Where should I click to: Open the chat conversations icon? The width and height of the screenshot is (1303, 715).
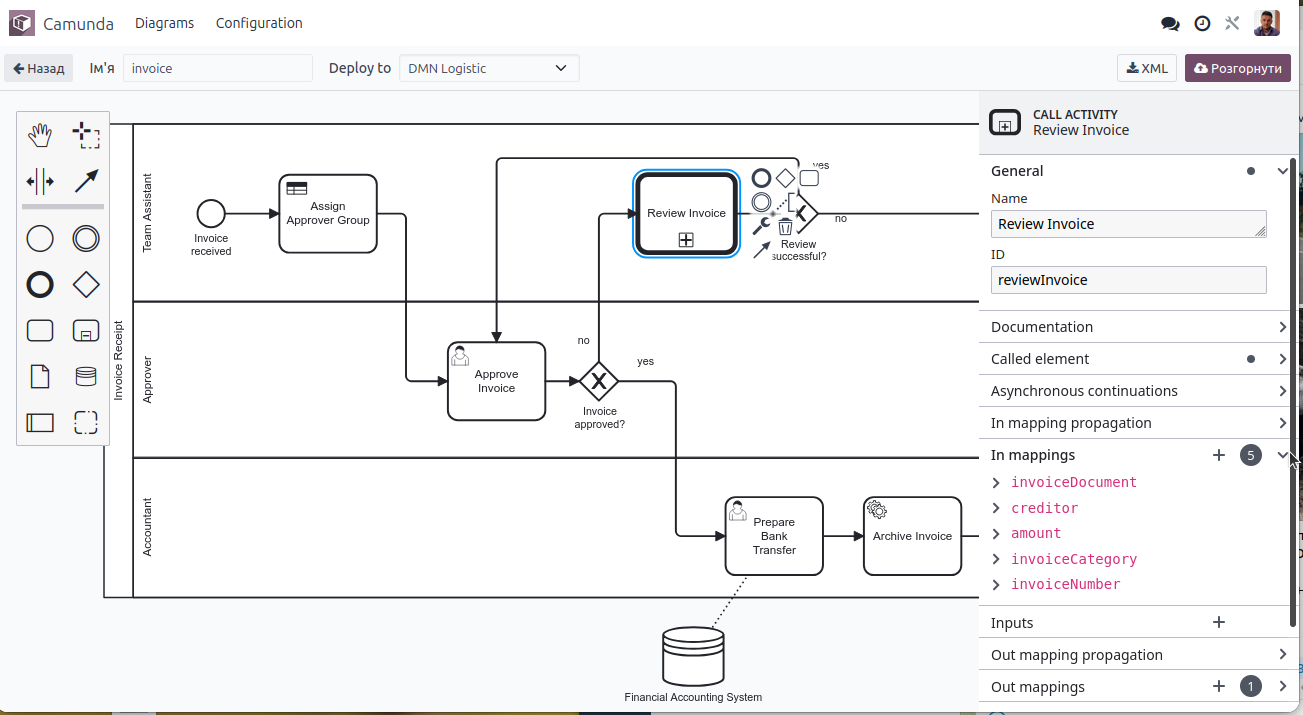tap(1170, 23)
